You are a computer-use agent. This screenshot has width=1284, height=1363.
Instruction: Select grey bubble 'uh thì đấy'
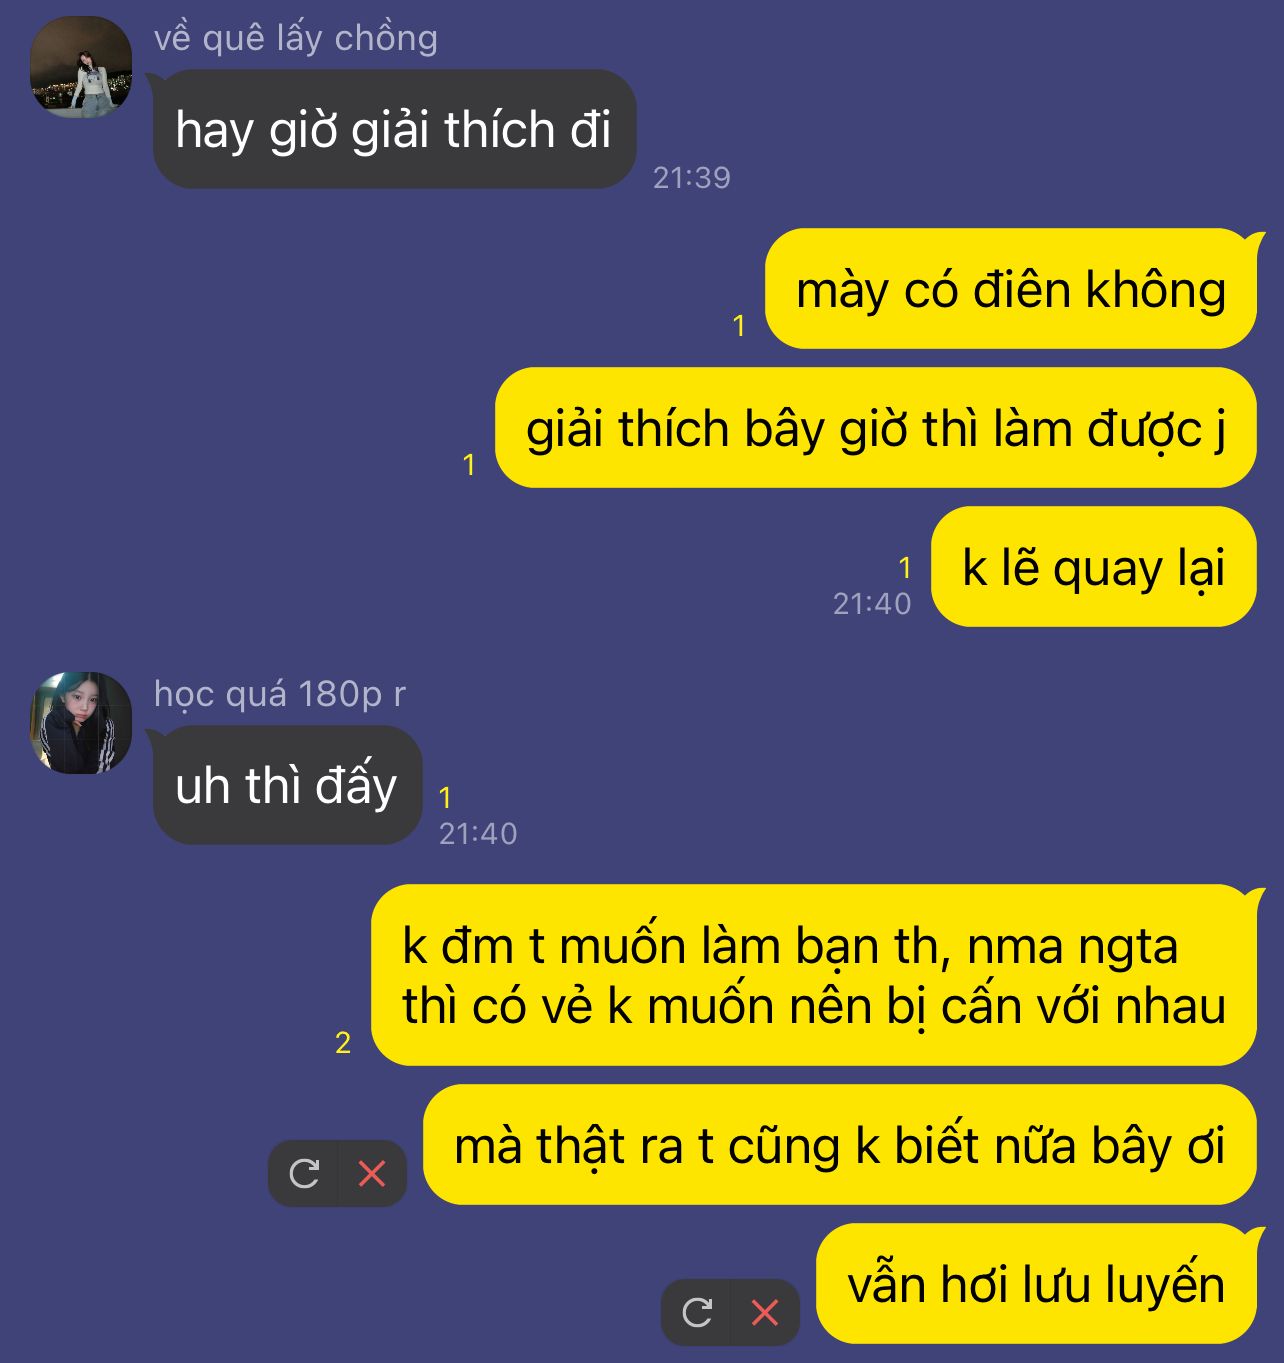coord(287,785)
